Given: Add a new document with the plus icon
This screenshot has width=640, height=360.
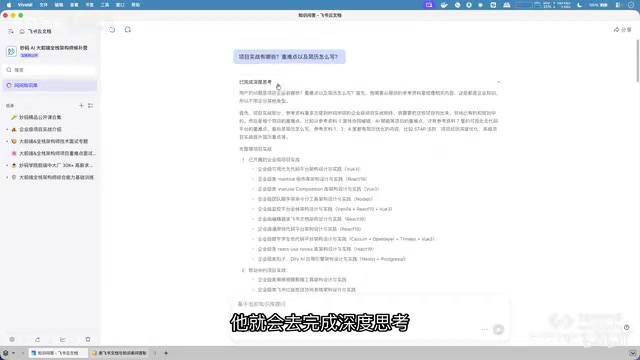Looking at the screenshot, I should (81, 105).
